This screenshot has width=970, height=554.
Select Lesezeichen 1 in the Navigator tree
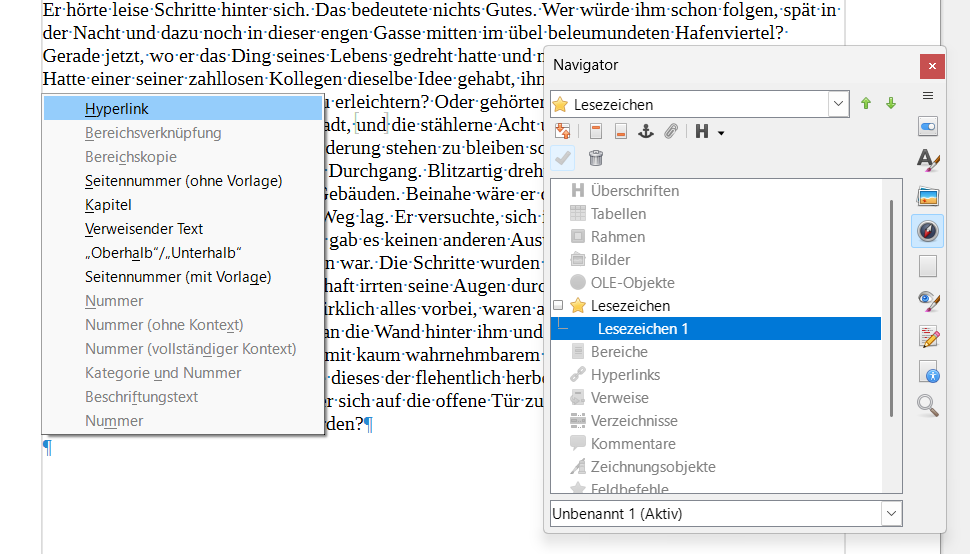point(642,329)
